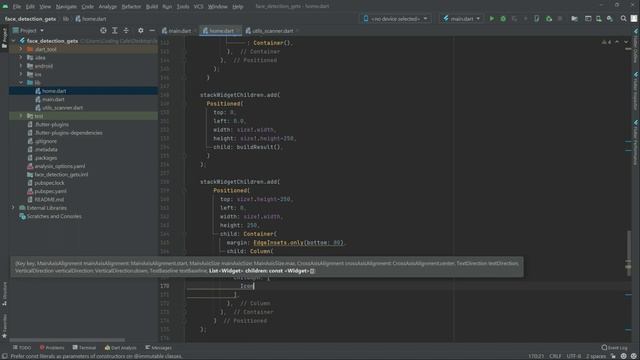Open the Messages tool window
The height and width of the screenshot is (360, 640).
click(x=158, y=348)
